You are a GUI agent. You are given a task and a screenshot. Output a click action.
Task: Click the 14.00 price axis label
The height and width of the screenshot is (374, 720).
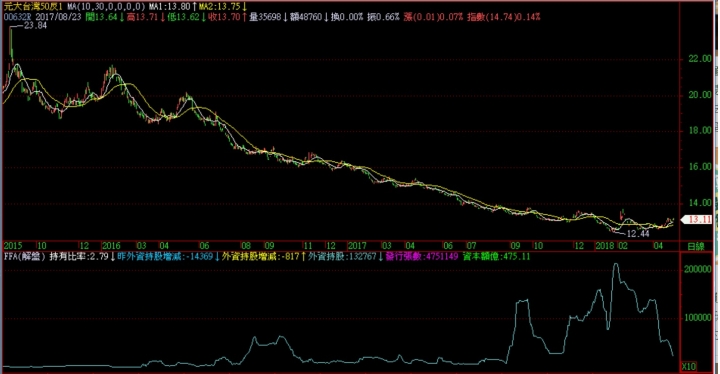(x=700, y=202)
